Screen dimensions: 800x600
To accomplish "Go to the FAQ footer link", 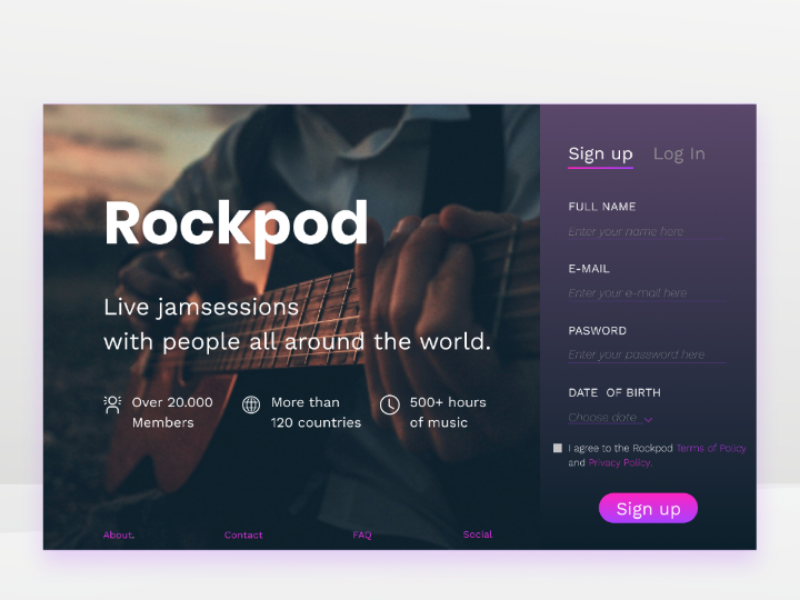I will pyautogui.click(x=362, y=535).
